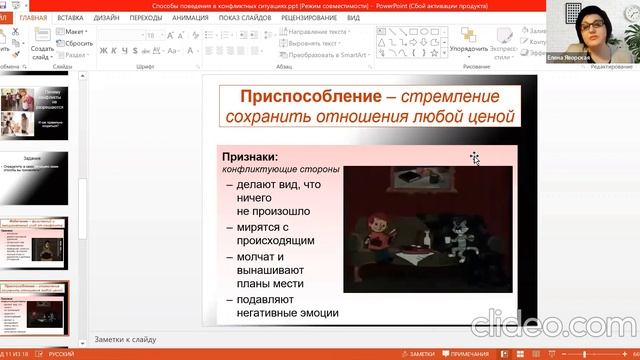Select left brace shape in gallery
This screenshot has height=360, width=640.
click(413, 53)
